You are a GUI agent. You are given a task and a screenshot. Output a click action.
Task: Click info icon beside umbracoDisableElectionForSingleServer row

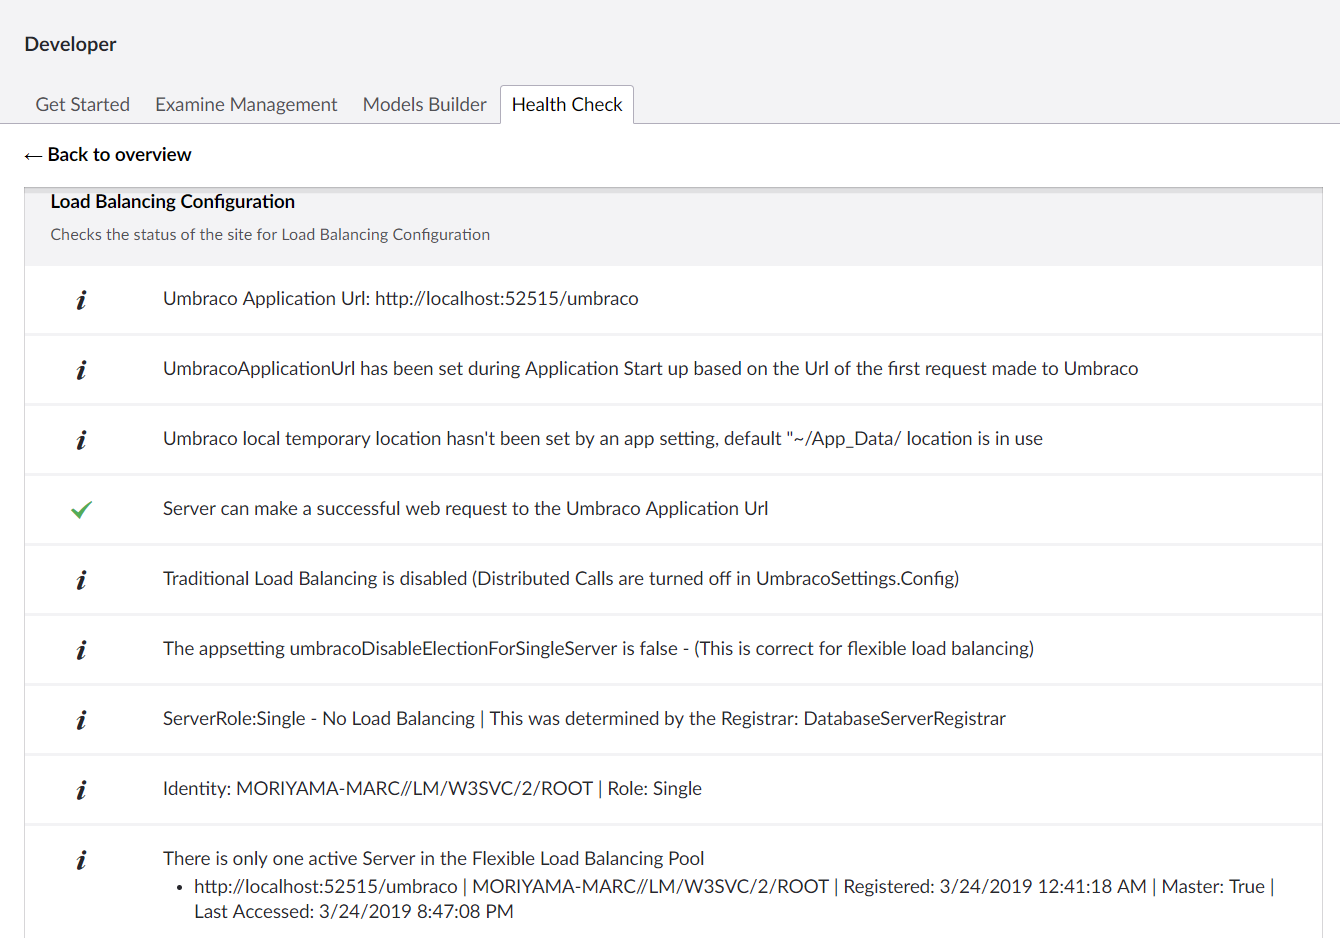point(81,649)
